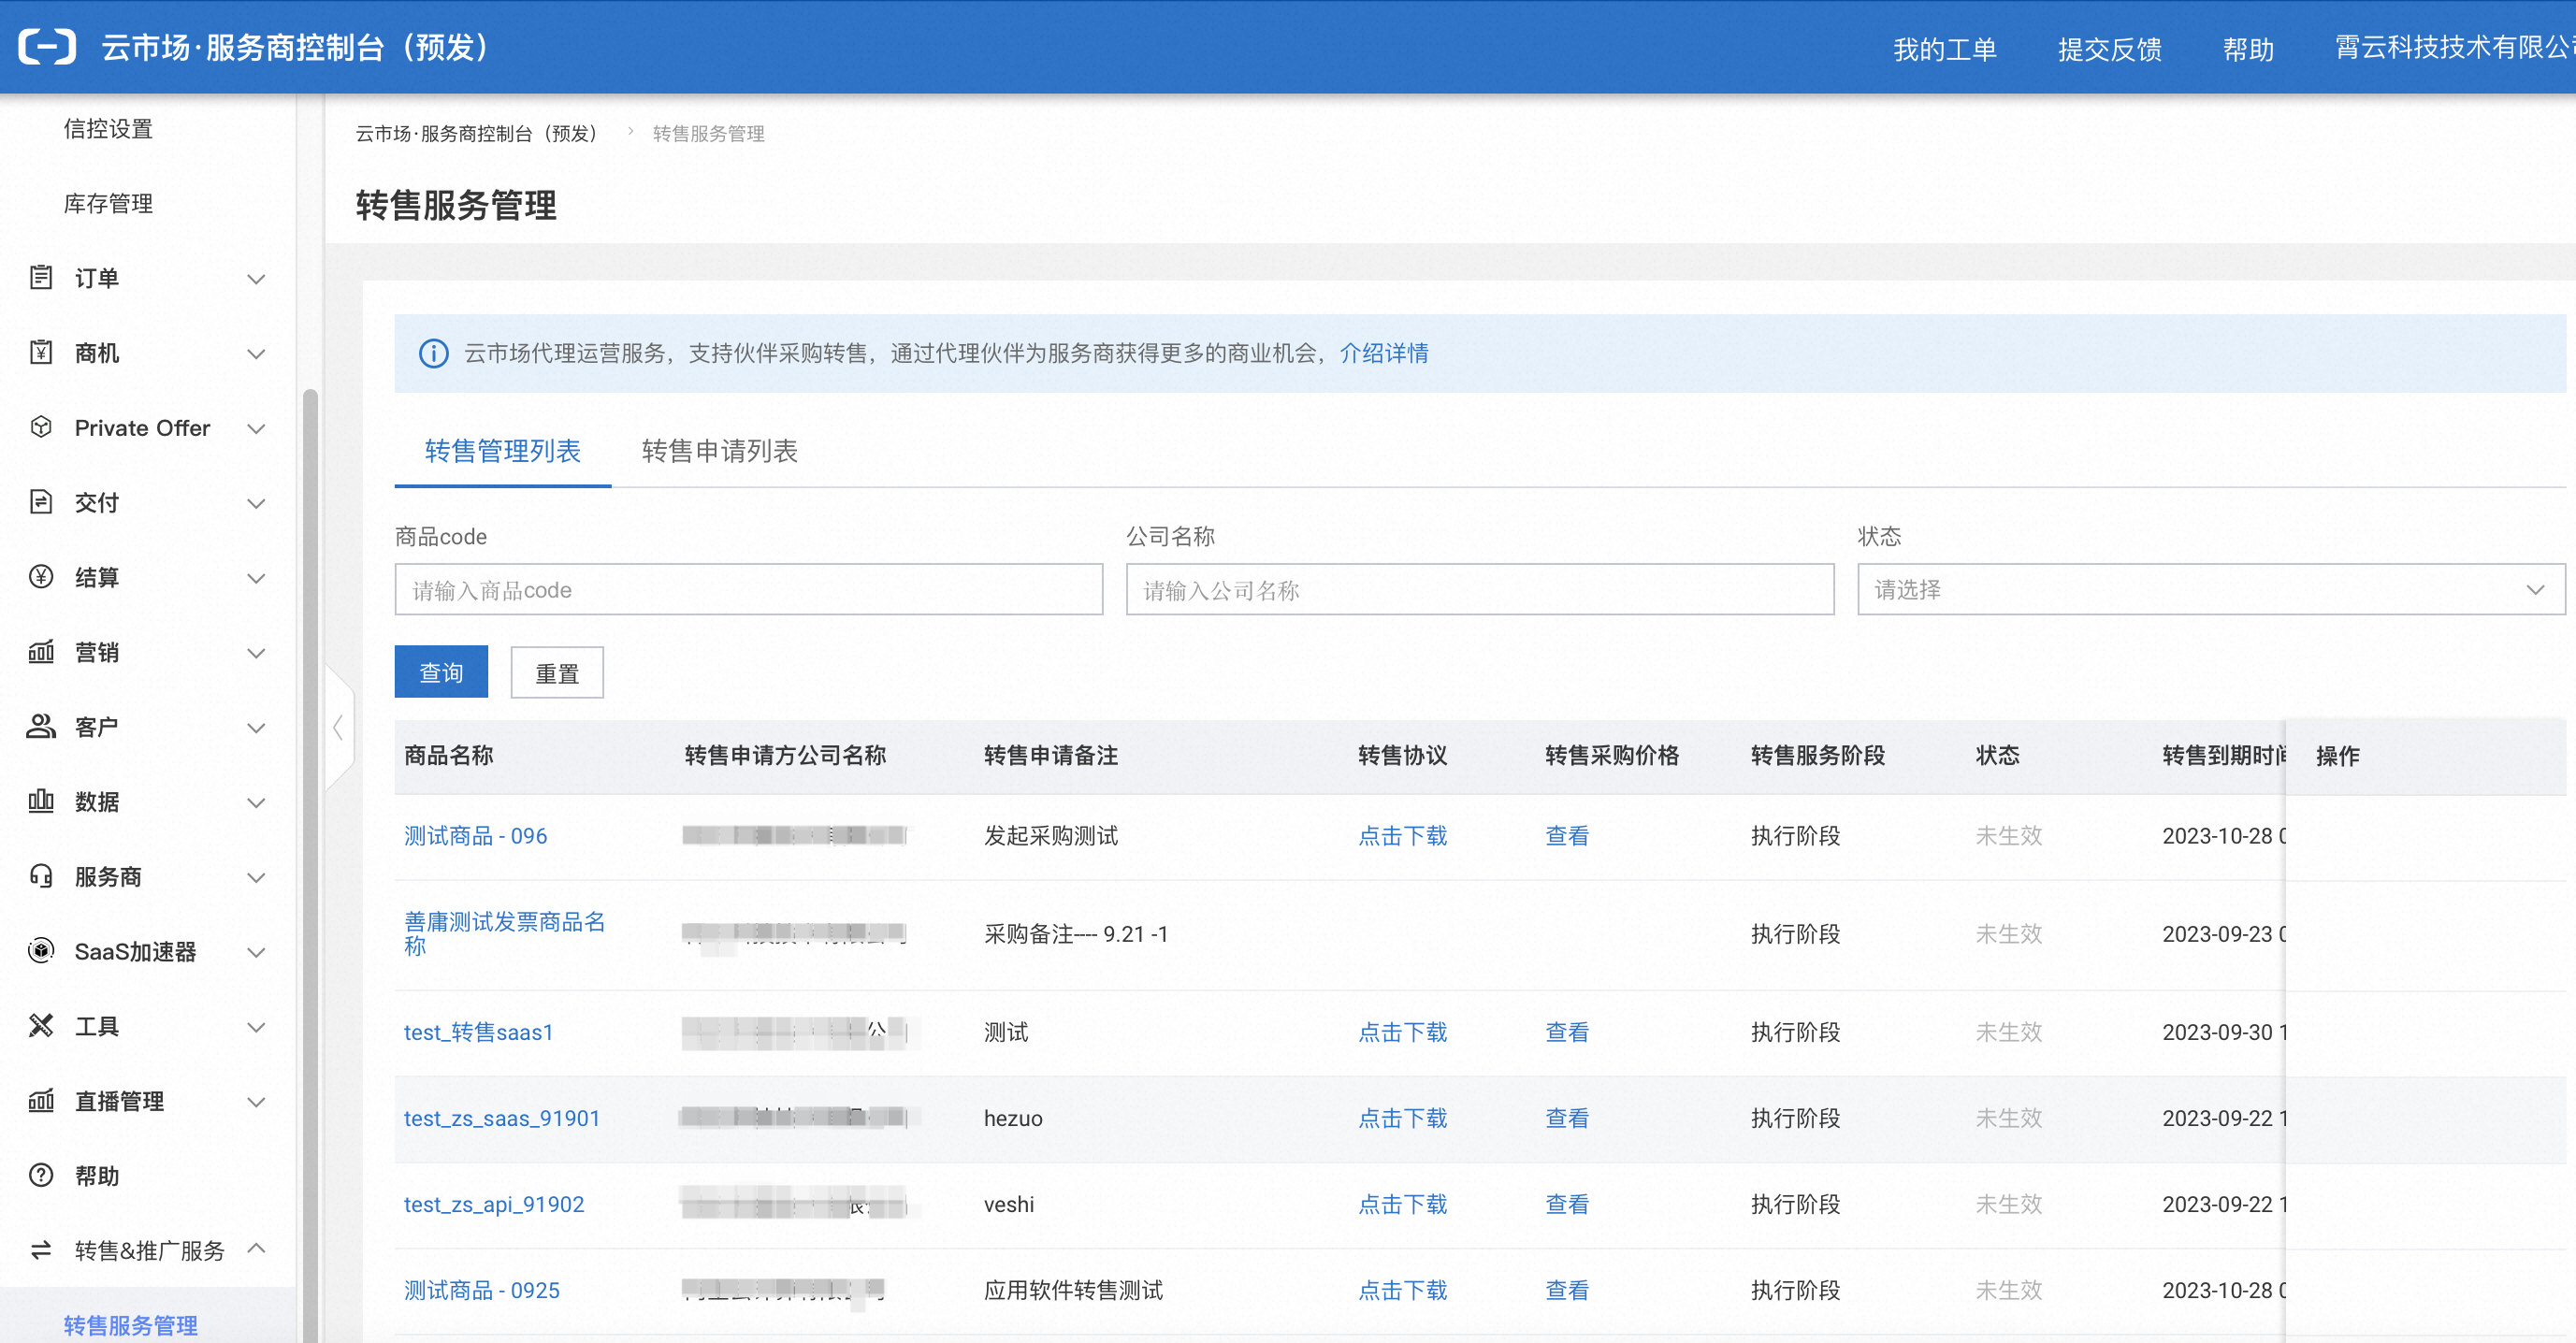This screenshot has width=2576, height=1343.
Task: Collapse the sidebar with the arrow handle
Action: coord(339,727)
